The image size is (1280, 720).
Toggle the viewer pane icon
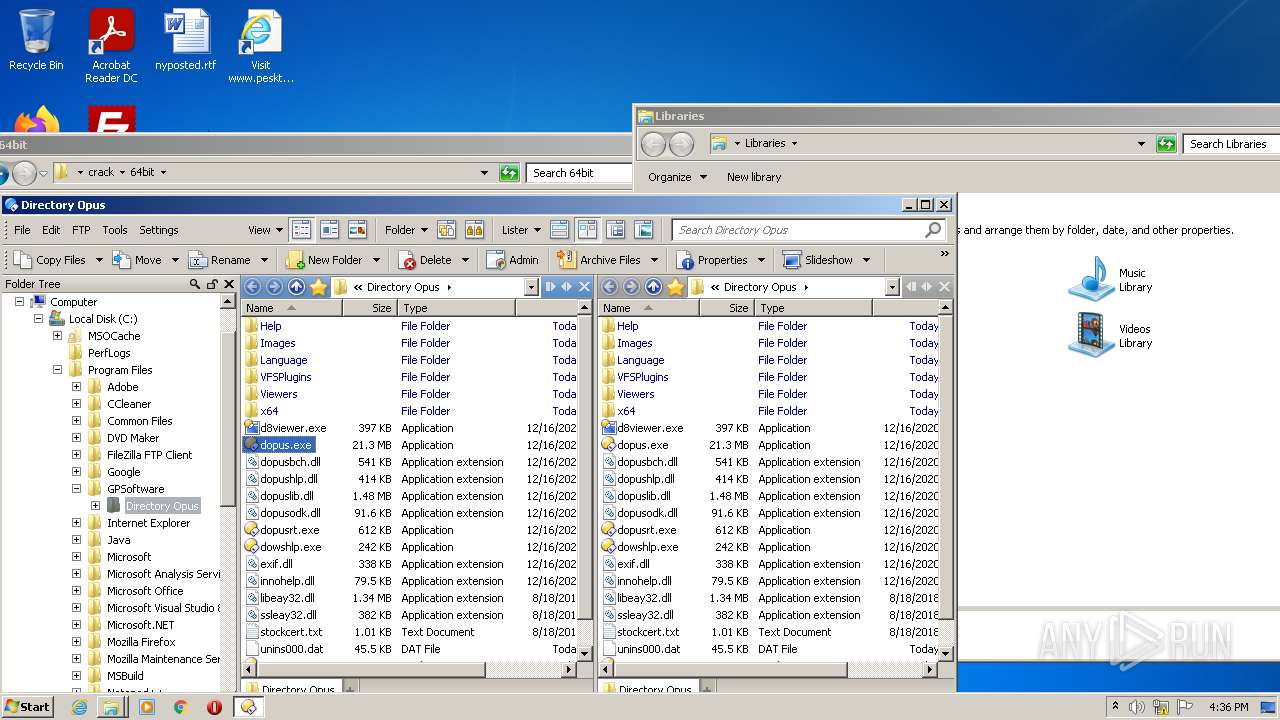(644, 230)
